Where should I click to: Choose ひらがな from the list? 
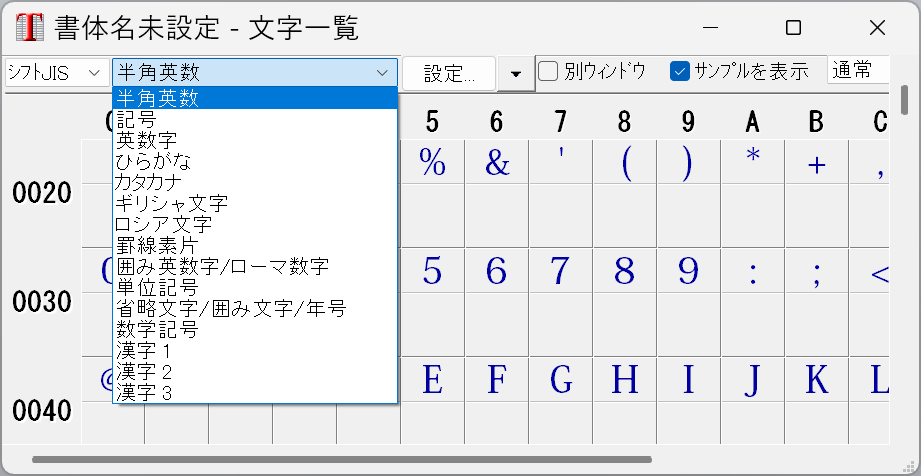tap(153, 160)
